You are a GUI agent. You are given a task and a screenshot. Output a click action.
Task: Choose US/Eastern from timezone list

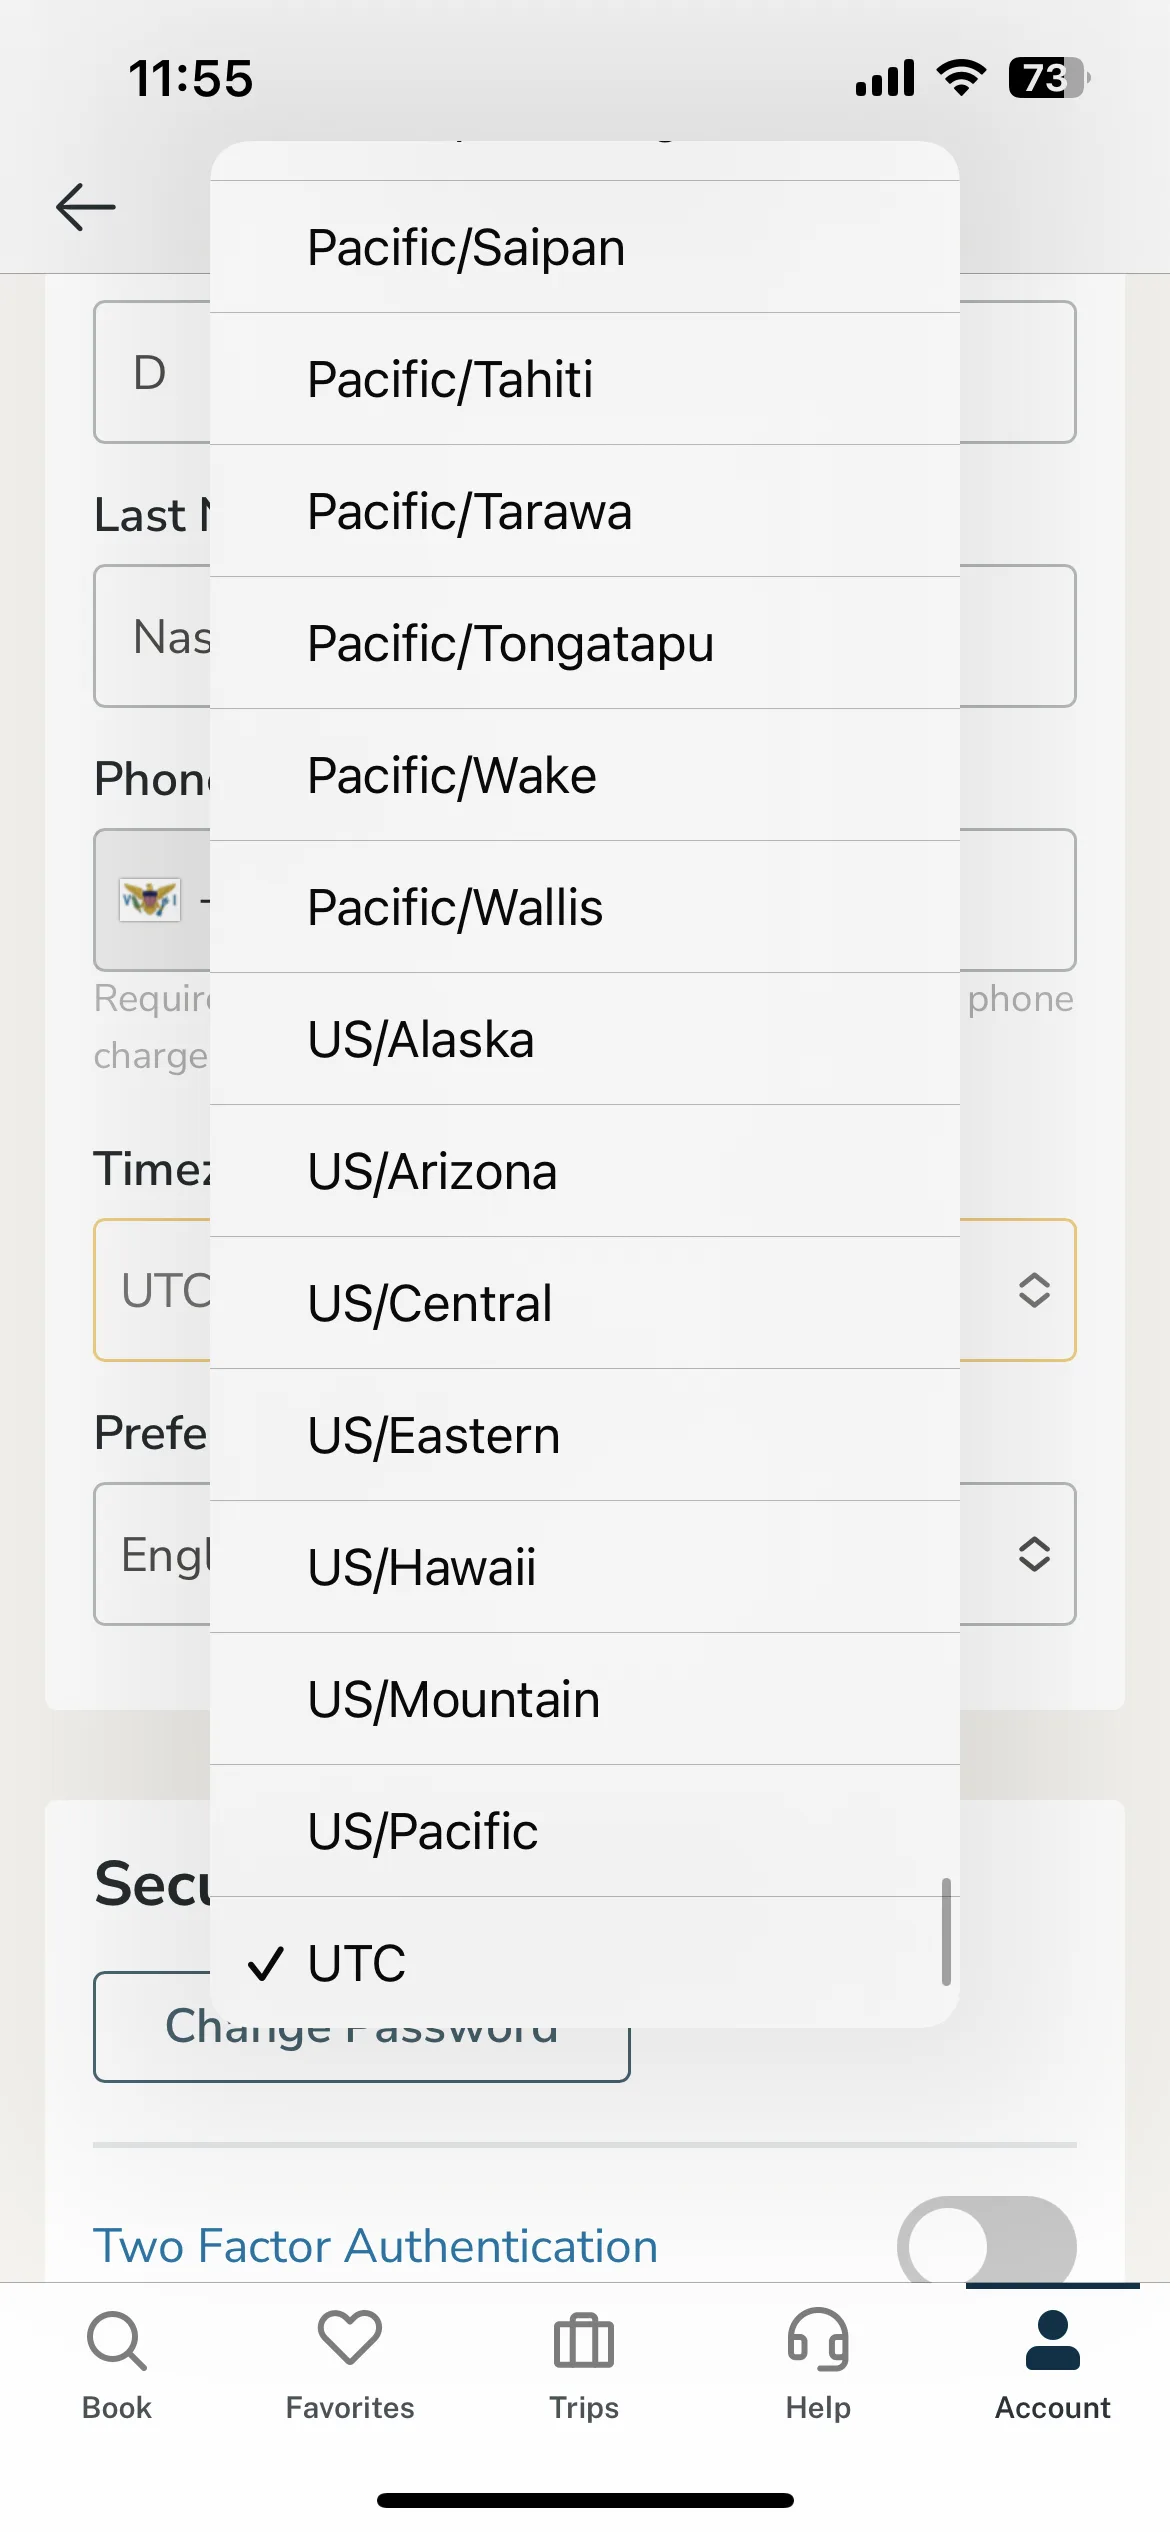(x=585, y=1435)
